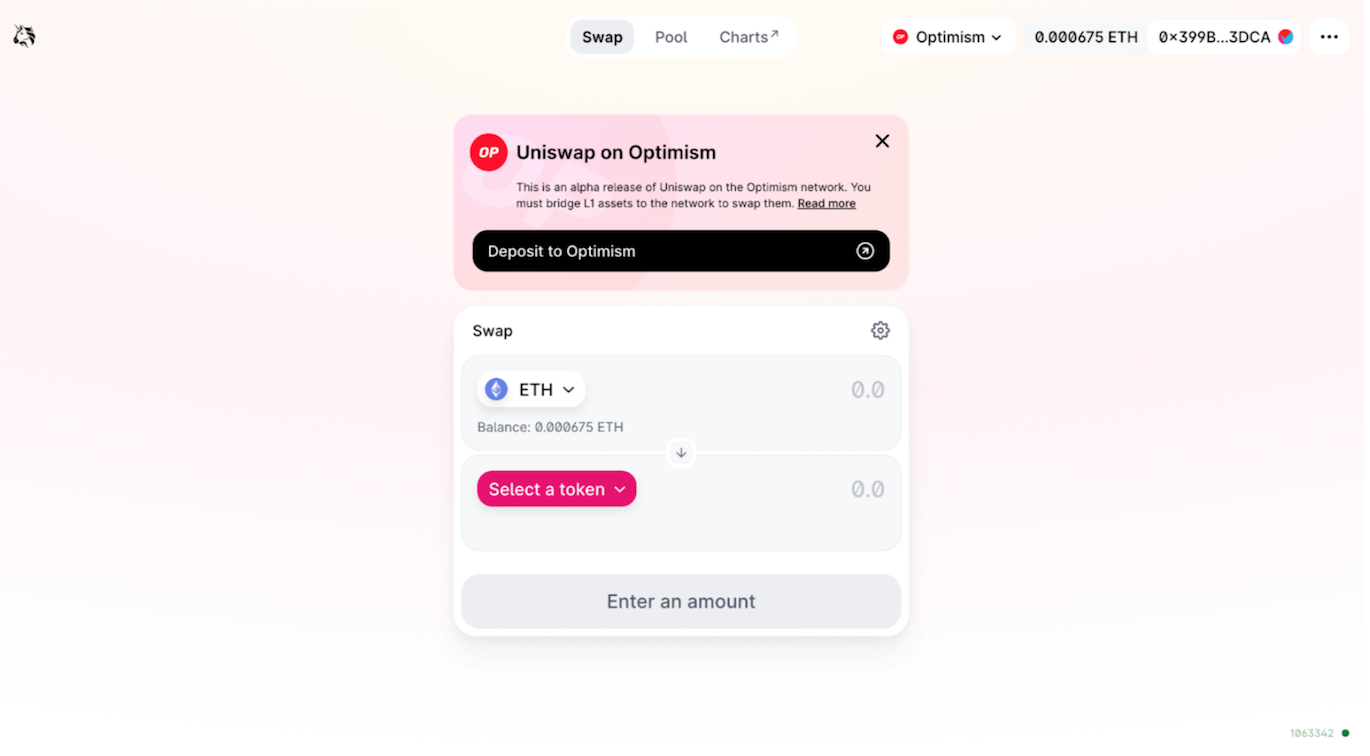Click the Deposit to Optimism button
Screen dimensions: 1370x756
[681, 251]
